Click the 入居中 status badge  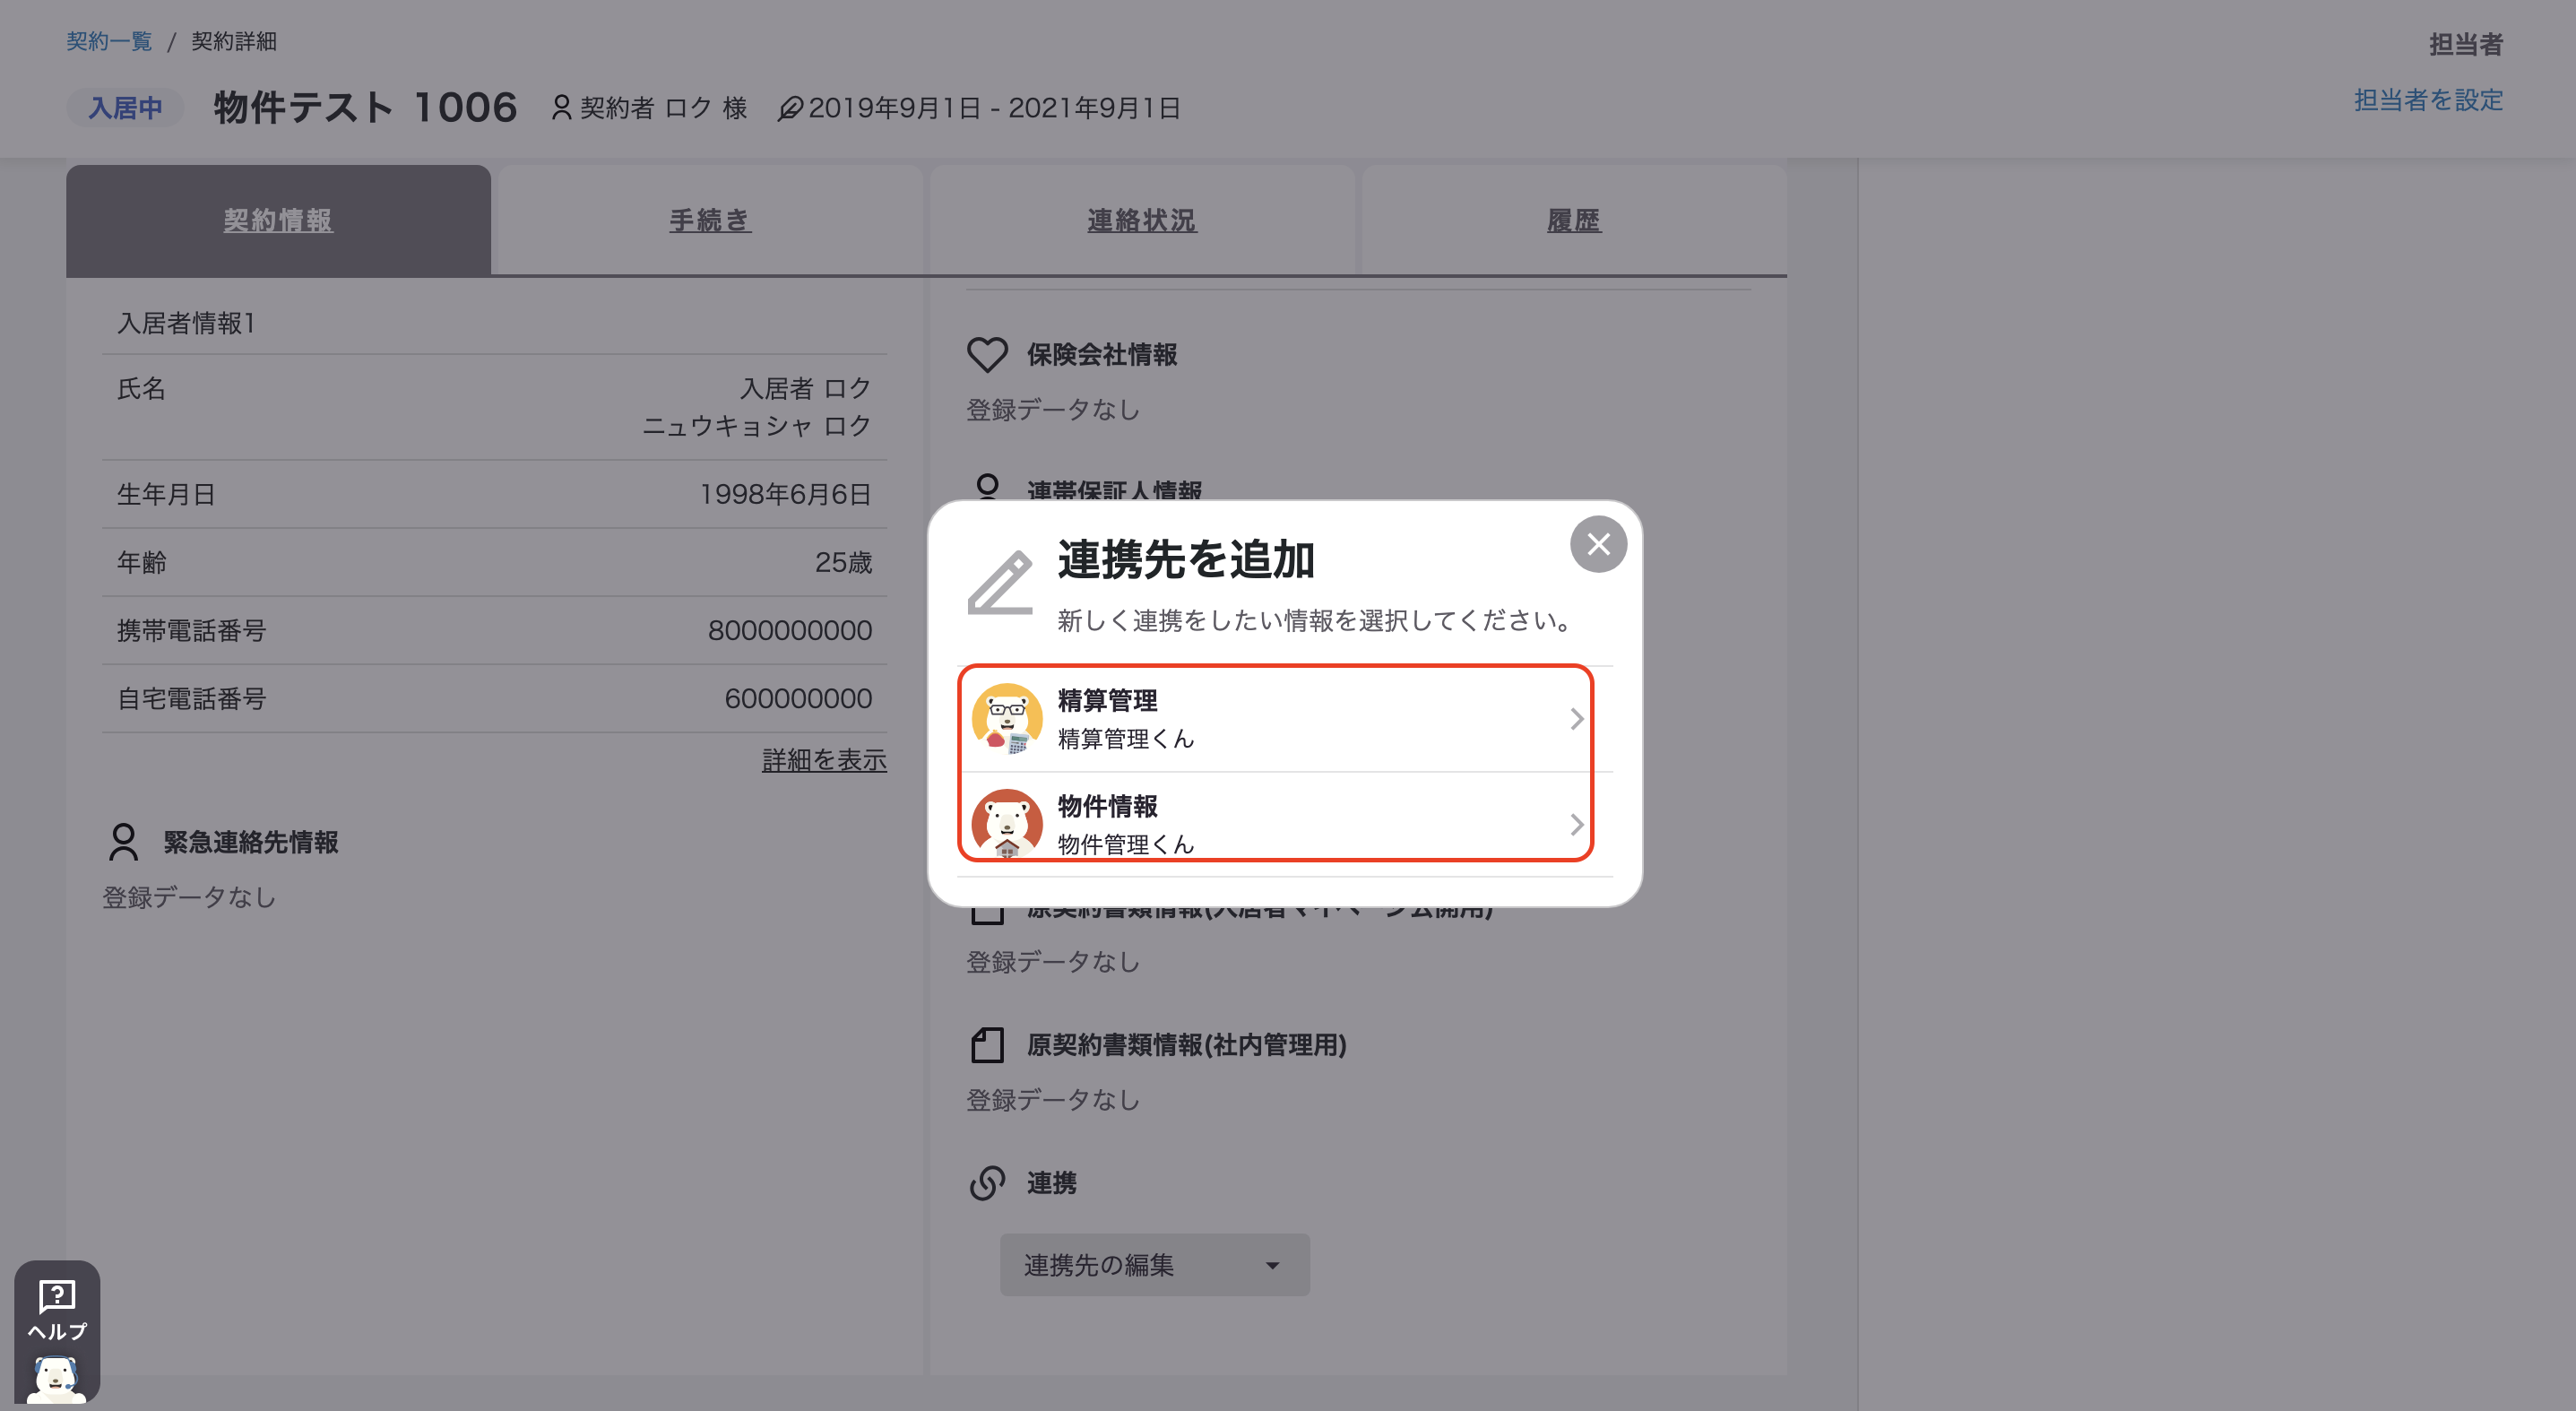coord(125,108)
